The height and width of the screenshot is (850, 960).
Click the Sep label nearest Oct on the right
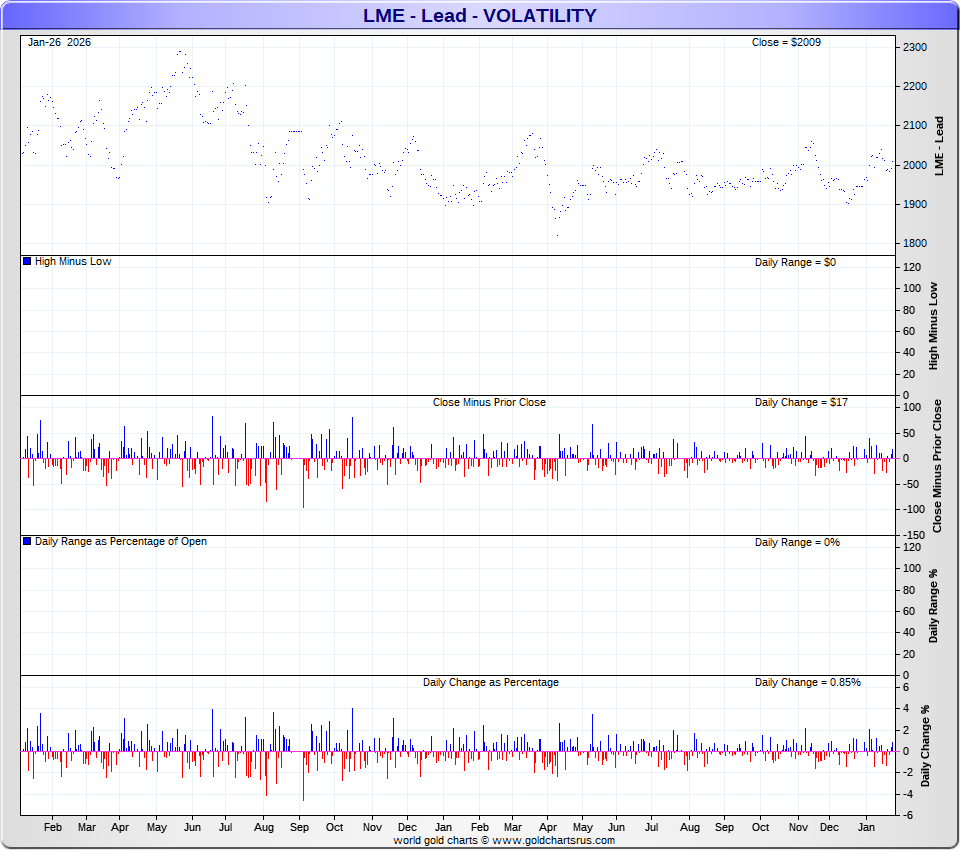coord(725,827)
